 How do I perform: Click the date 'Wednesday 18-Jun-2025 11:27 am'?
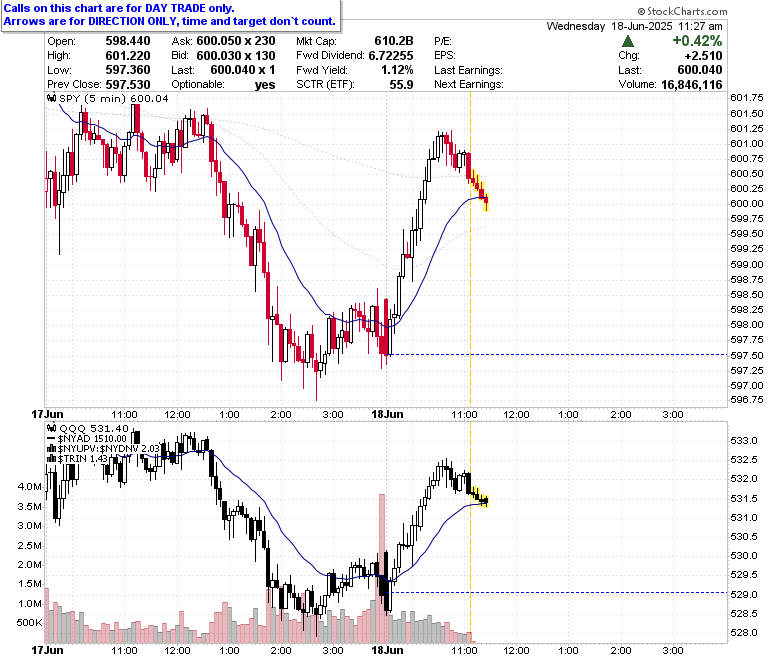634,26
